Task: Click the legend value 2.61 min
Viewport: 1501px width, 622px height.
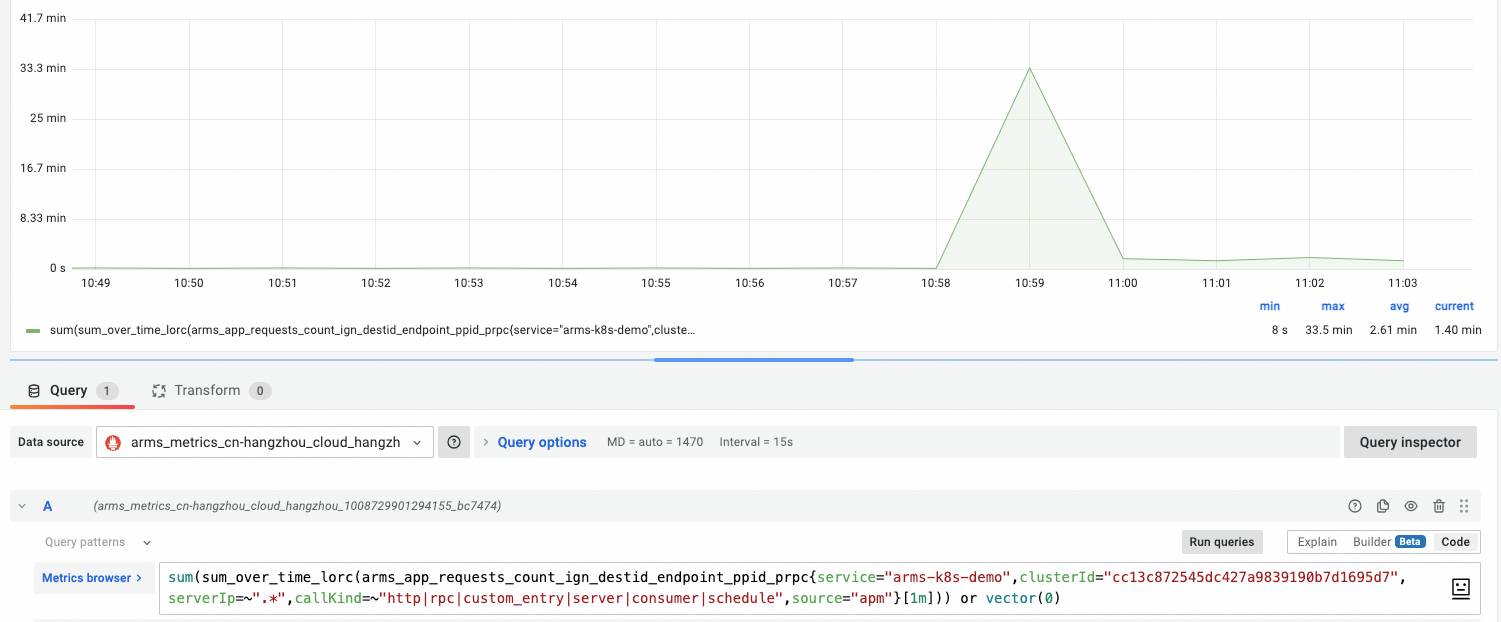Action: [x=1393, y=330]
